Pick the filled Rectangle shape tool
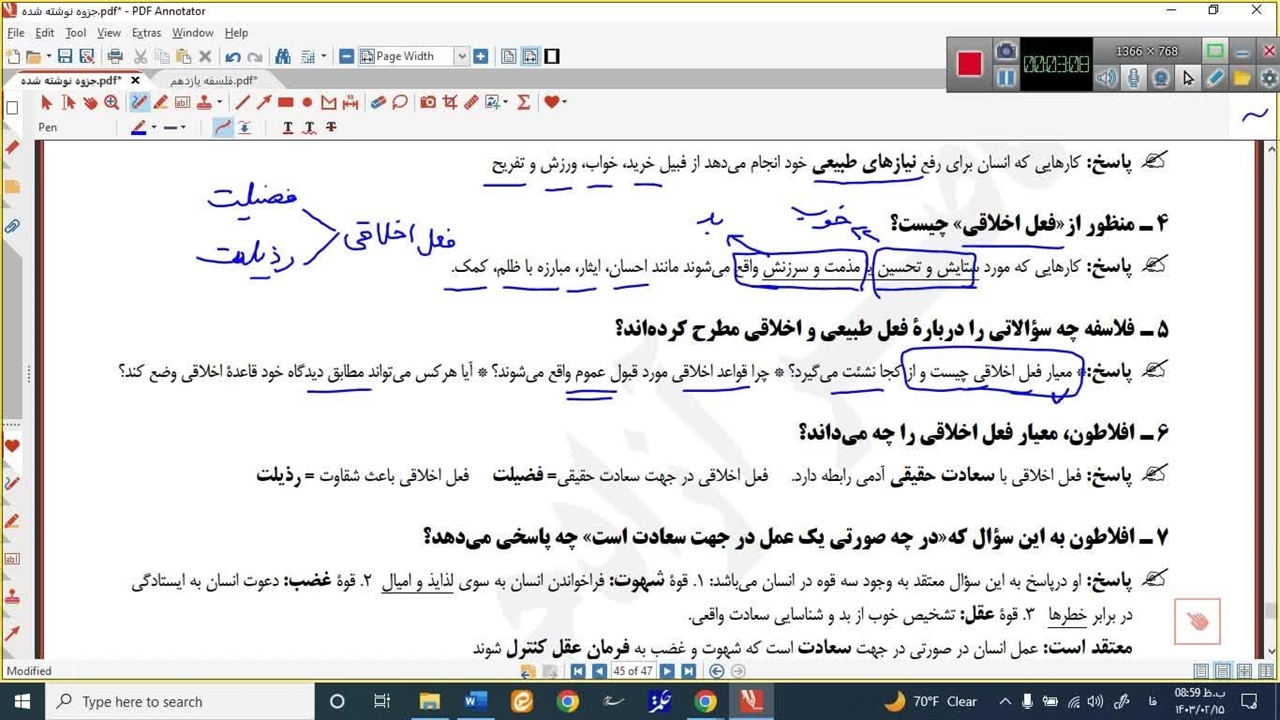 point(286,102)
